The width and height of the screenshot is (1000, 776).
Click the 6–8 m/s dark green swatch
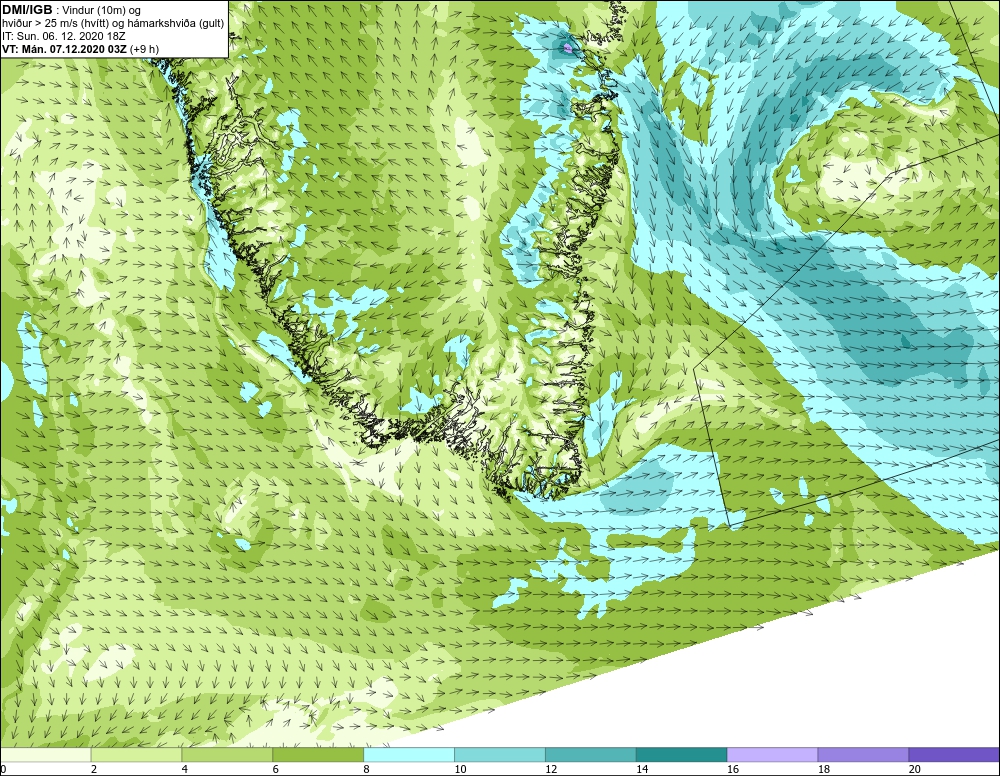318,755
